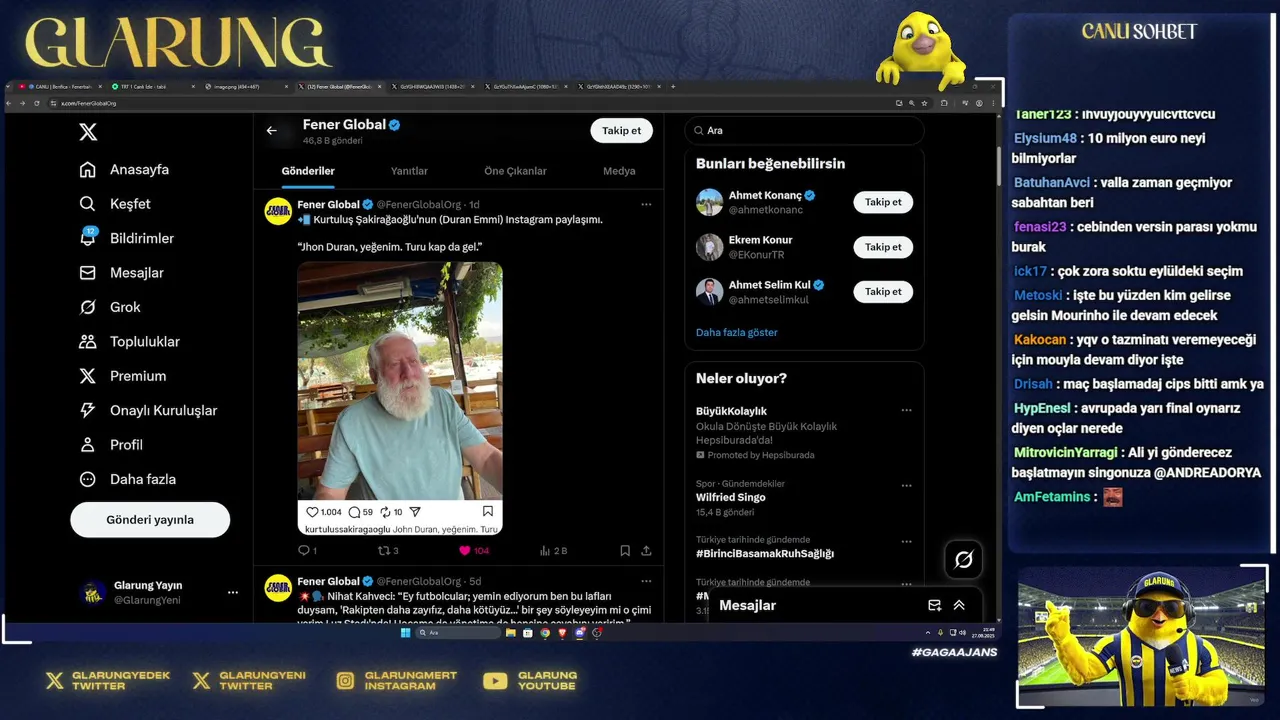Open the Wilfried Singo trend
Image resolution: width=1280 pixels, height=720 pixels.
tap(731, 497)
